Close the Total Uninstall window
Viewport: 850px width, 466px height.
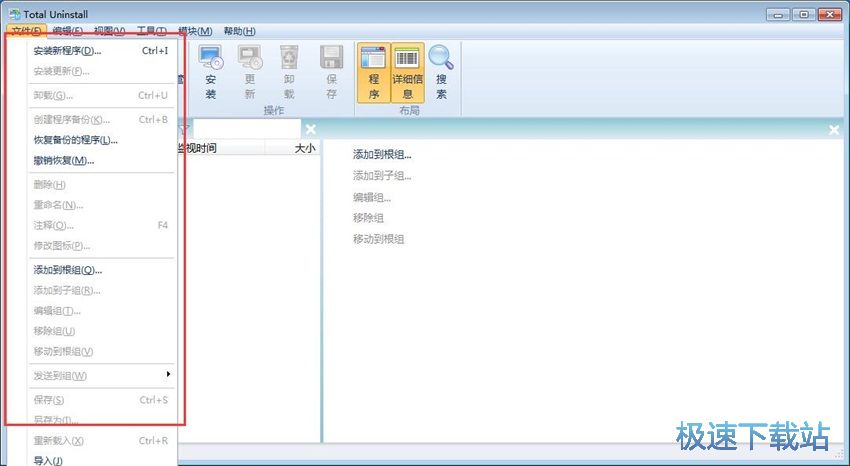[x=830, y=15]
